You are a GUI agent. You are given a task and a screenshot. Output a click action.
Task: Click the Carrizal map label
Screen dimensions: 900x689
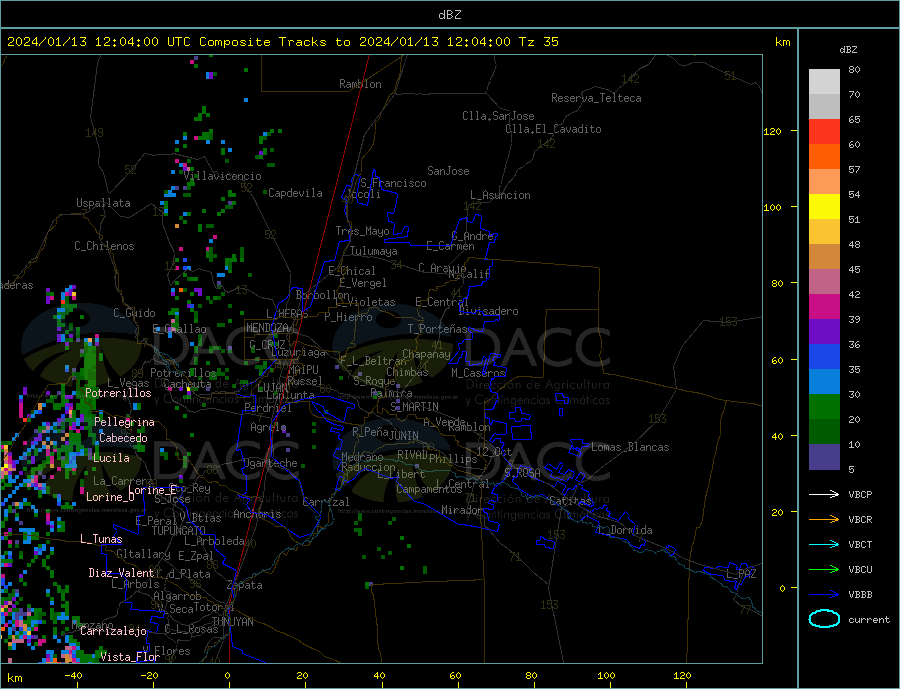point(326,502)
